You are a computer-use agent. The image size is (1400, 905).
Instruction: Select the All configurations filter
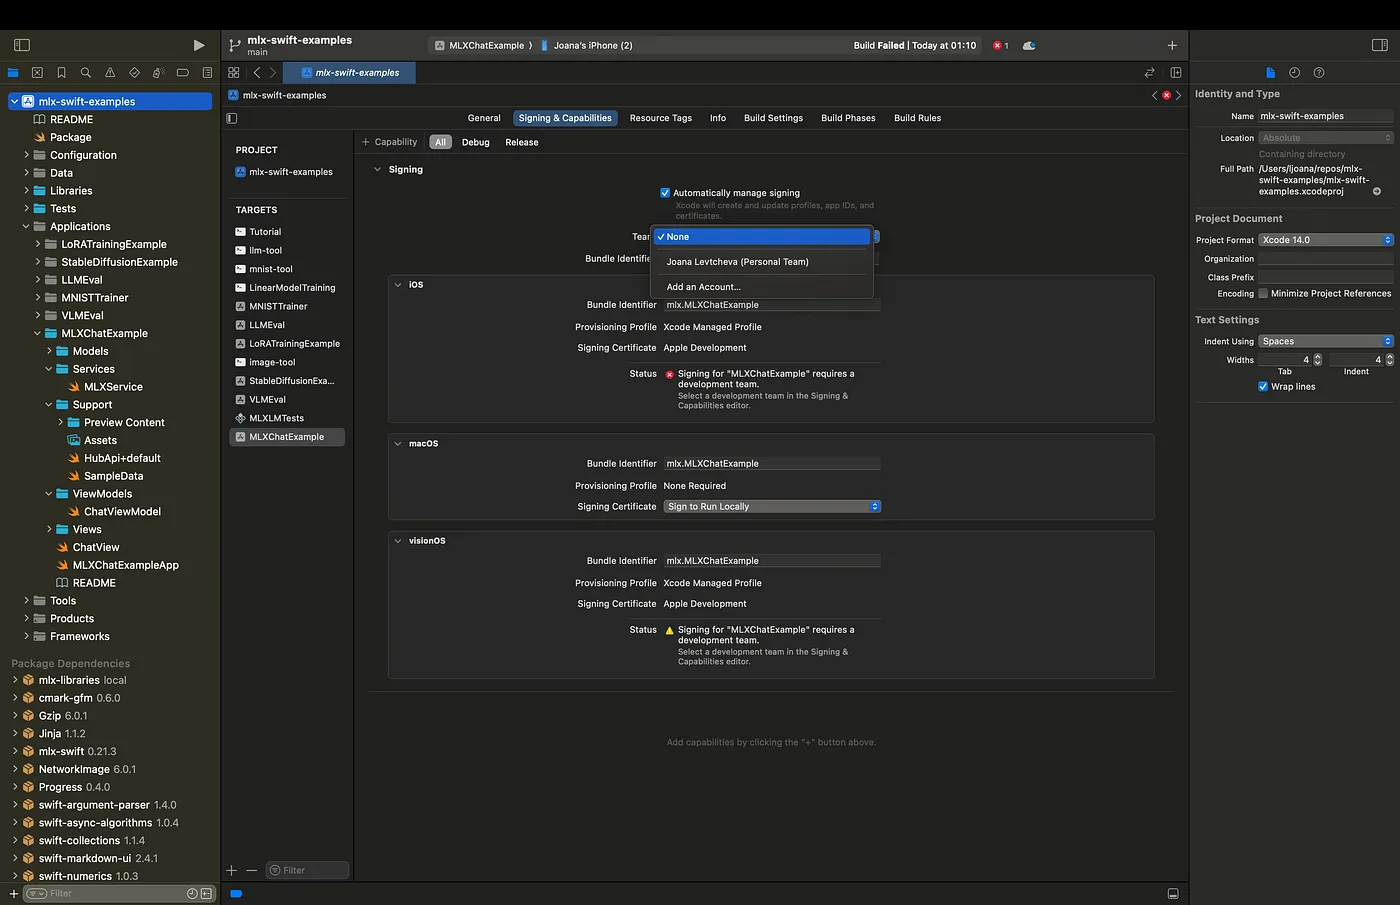440,142
